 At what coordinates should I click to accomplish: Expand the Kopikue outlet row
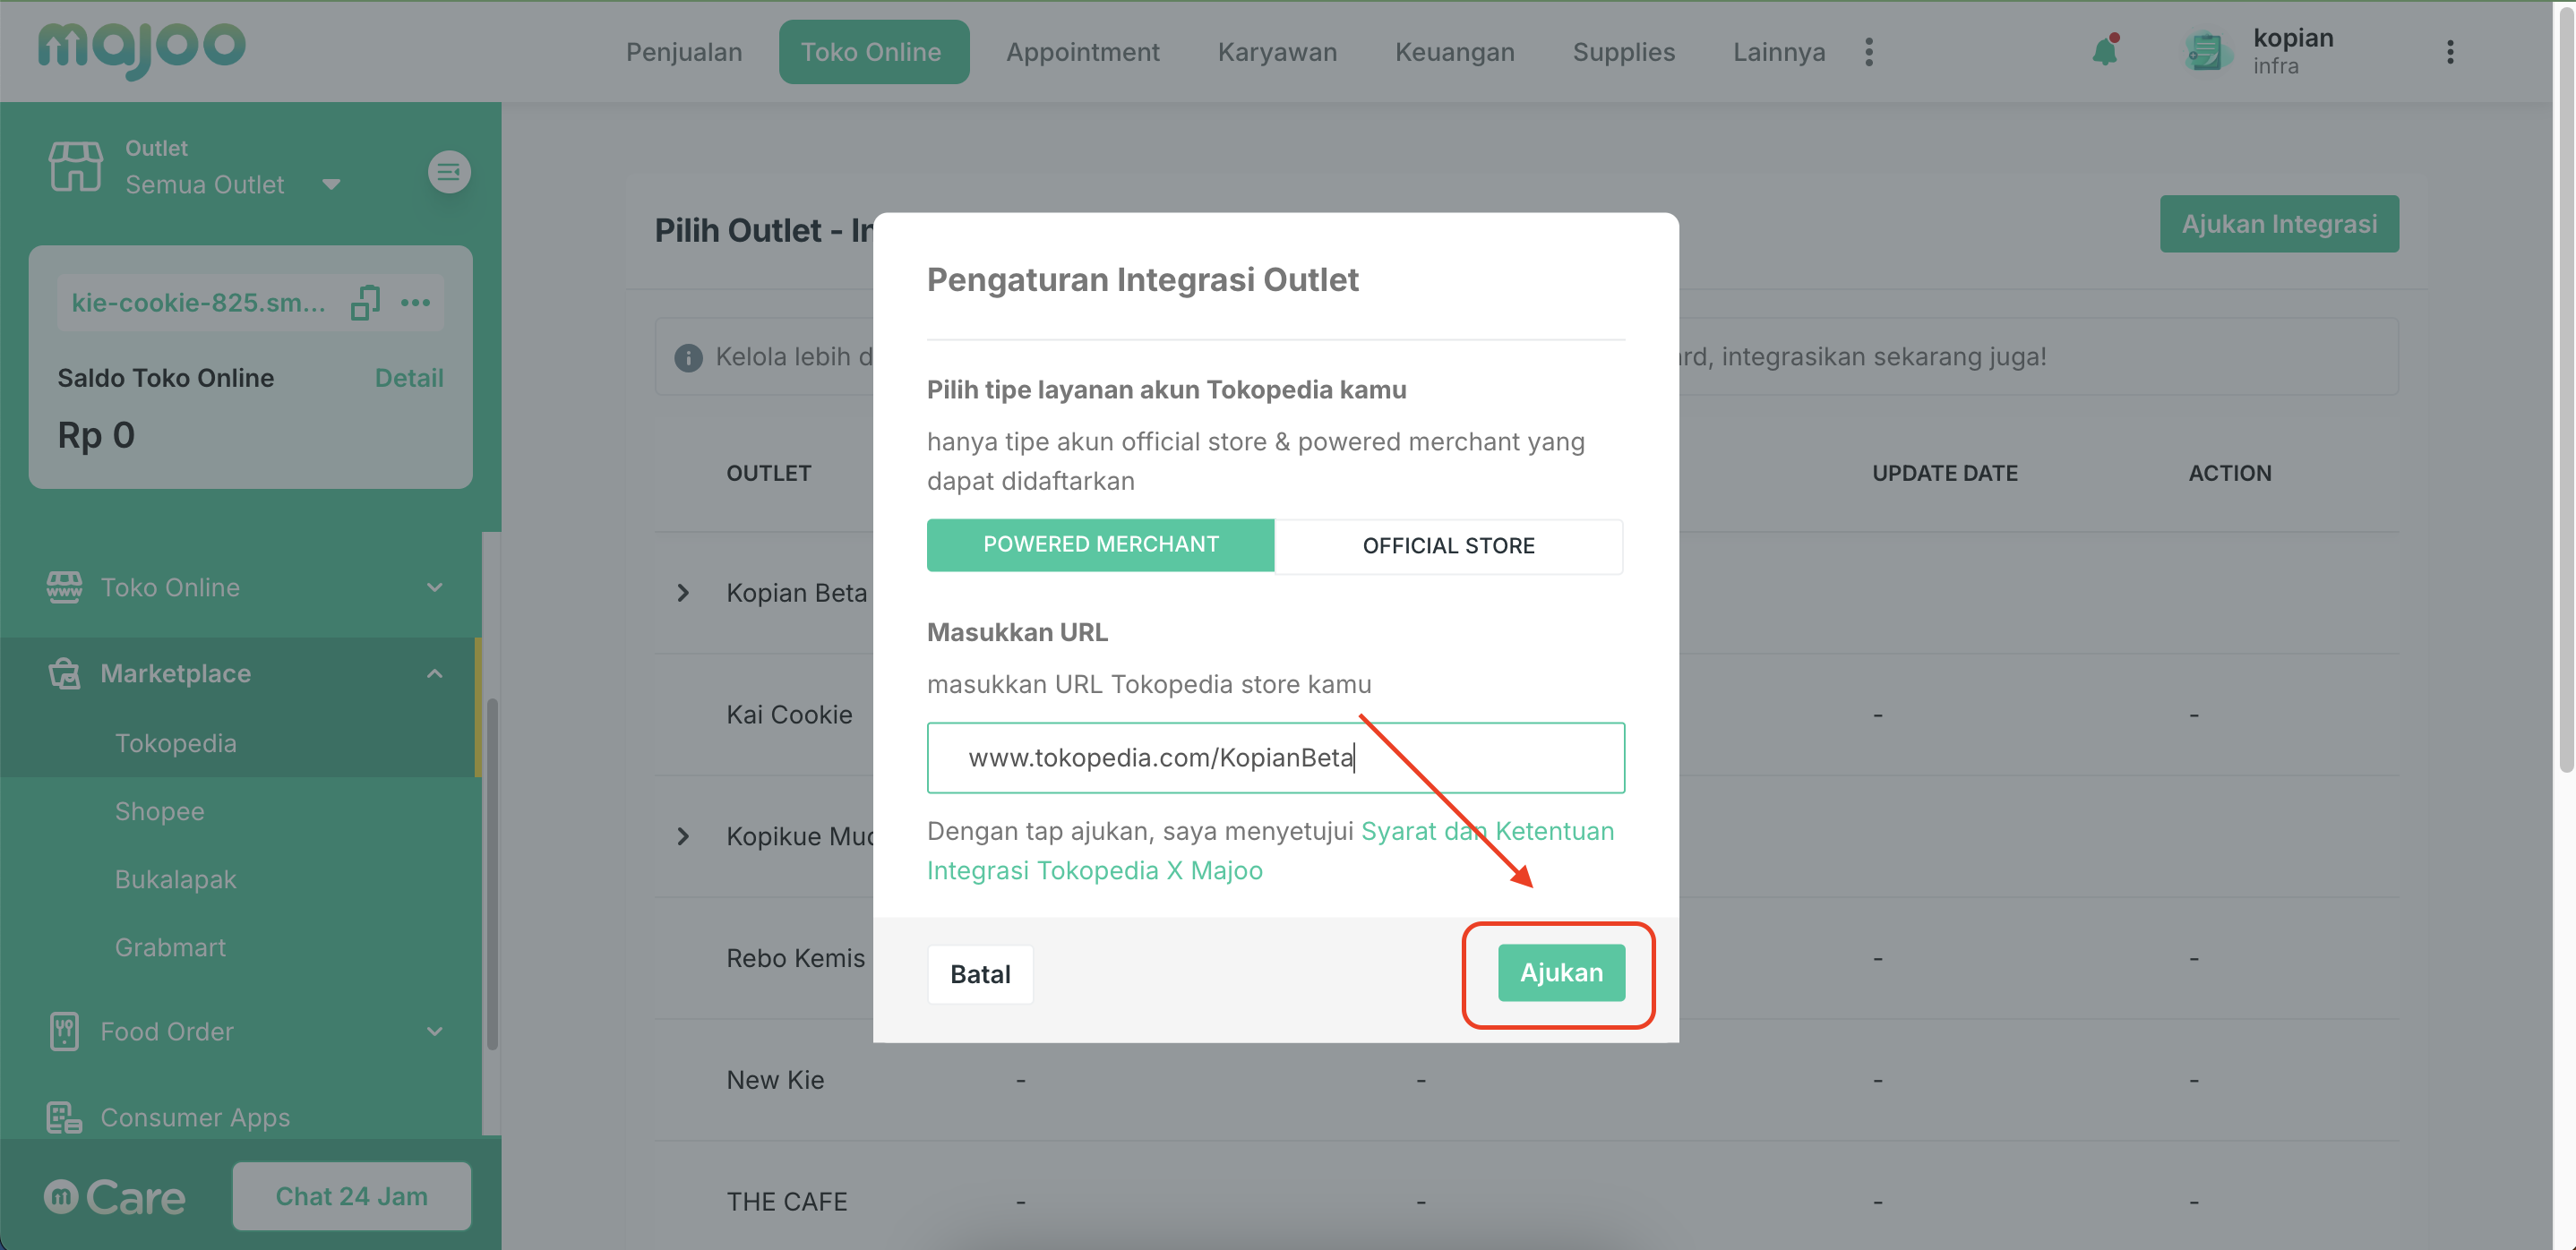(683, 836)
